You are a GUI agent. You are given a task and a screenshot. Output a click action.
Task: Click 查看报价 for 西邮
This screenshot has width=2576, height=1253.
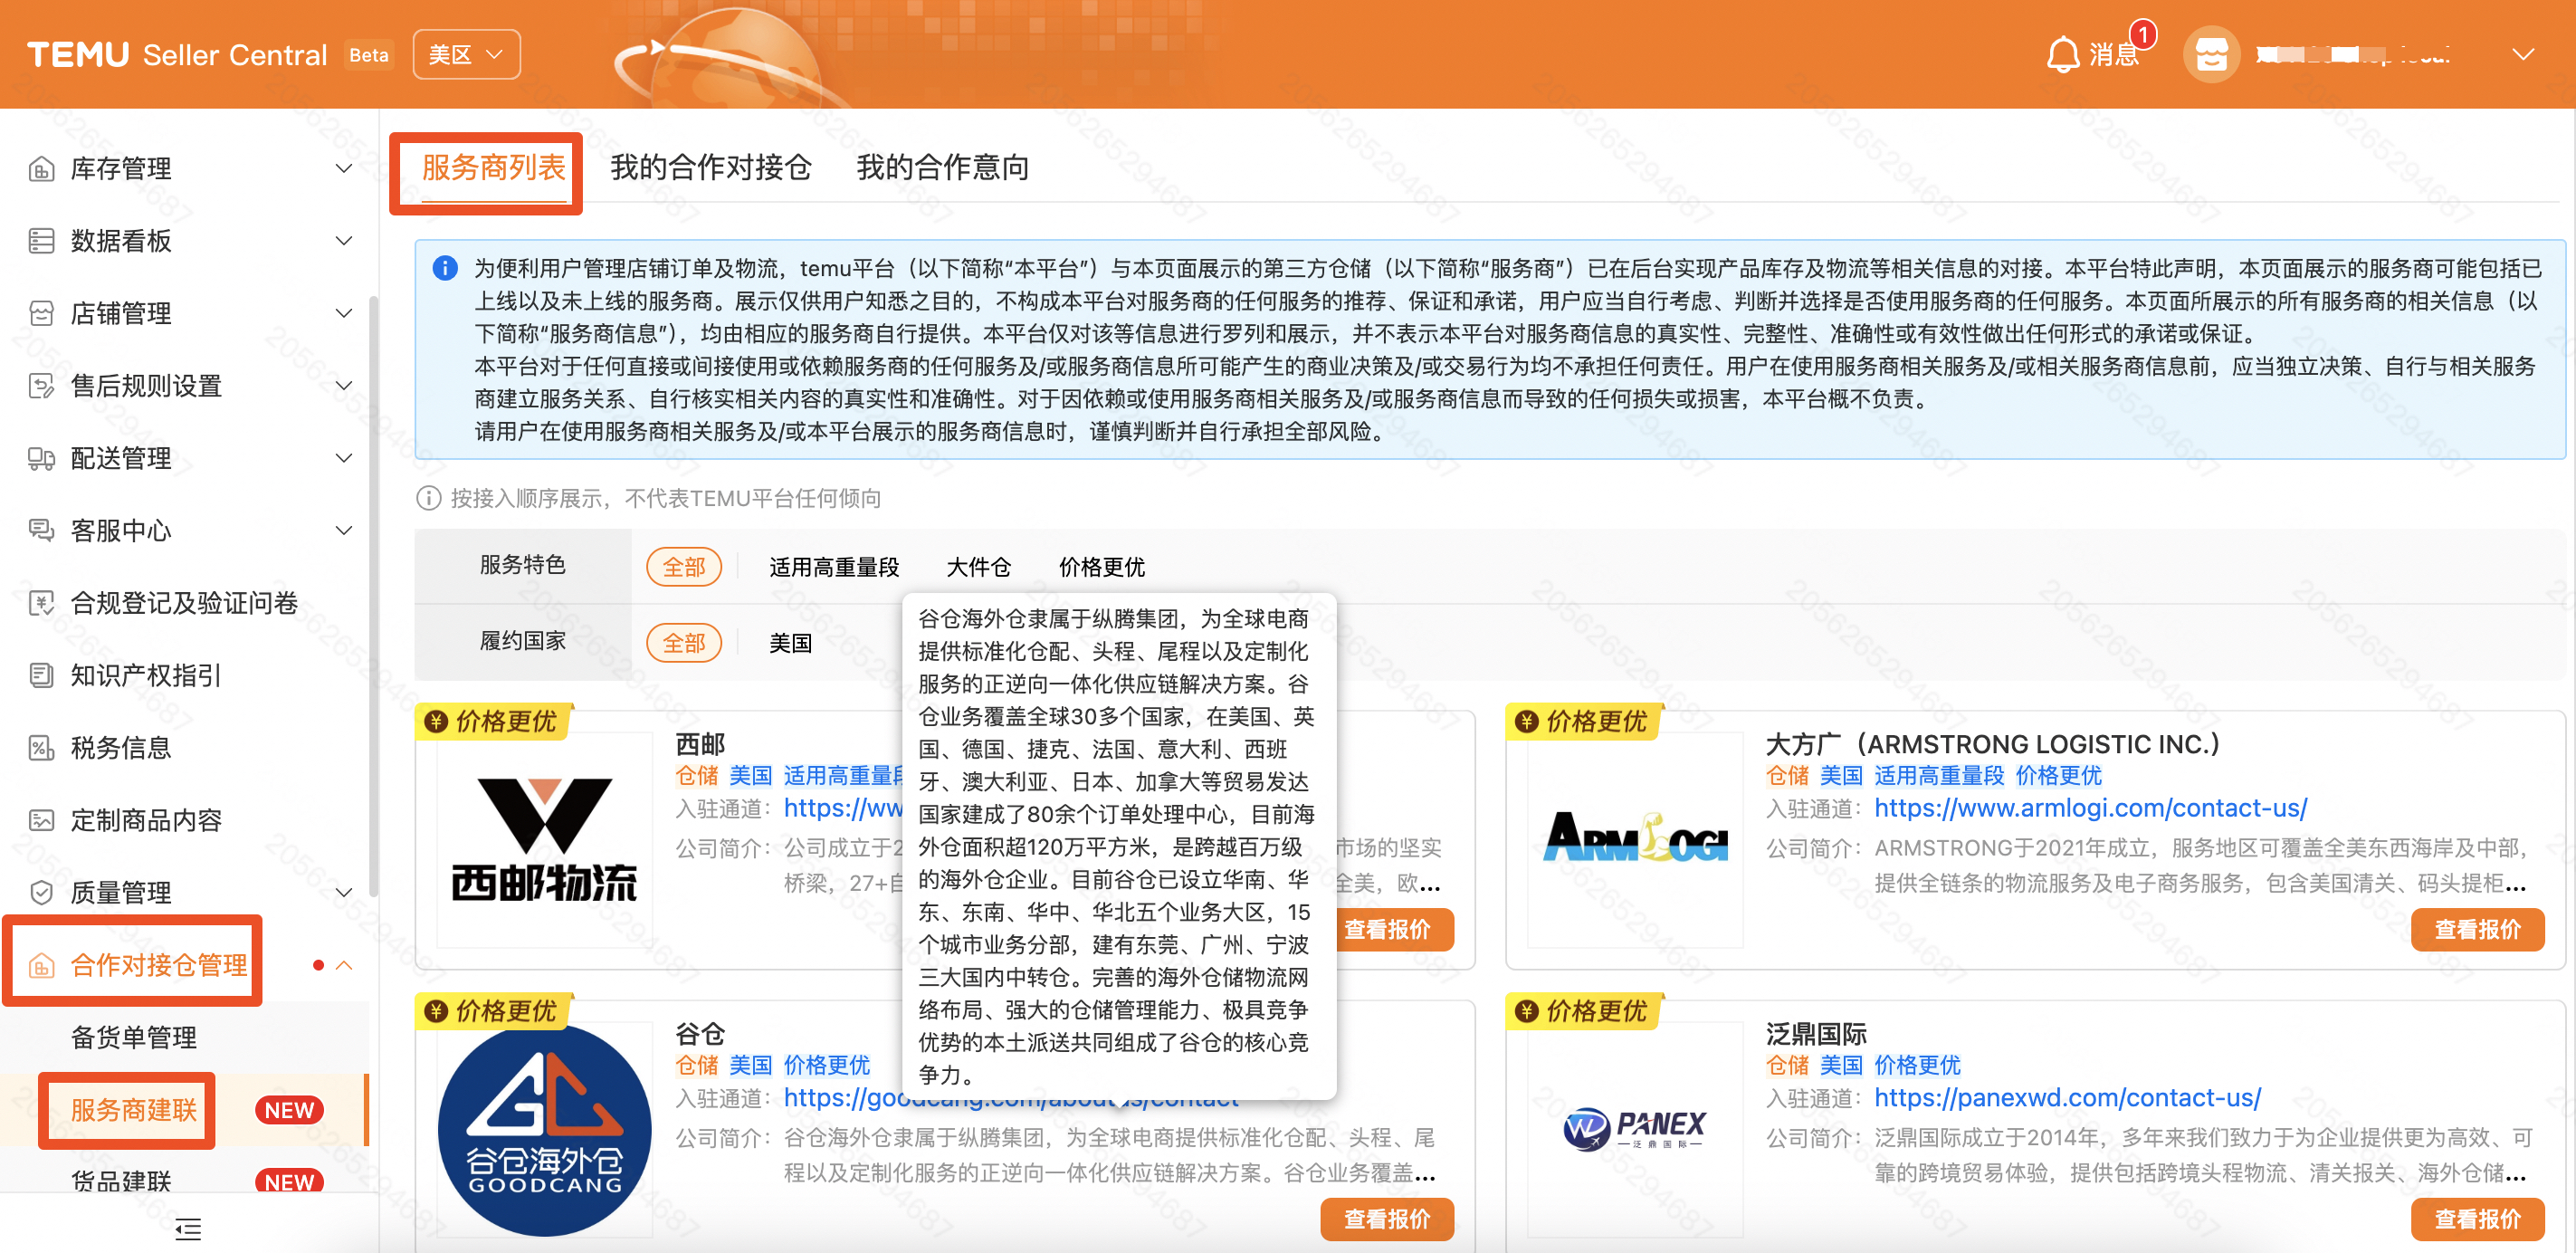coord(1394,930)
